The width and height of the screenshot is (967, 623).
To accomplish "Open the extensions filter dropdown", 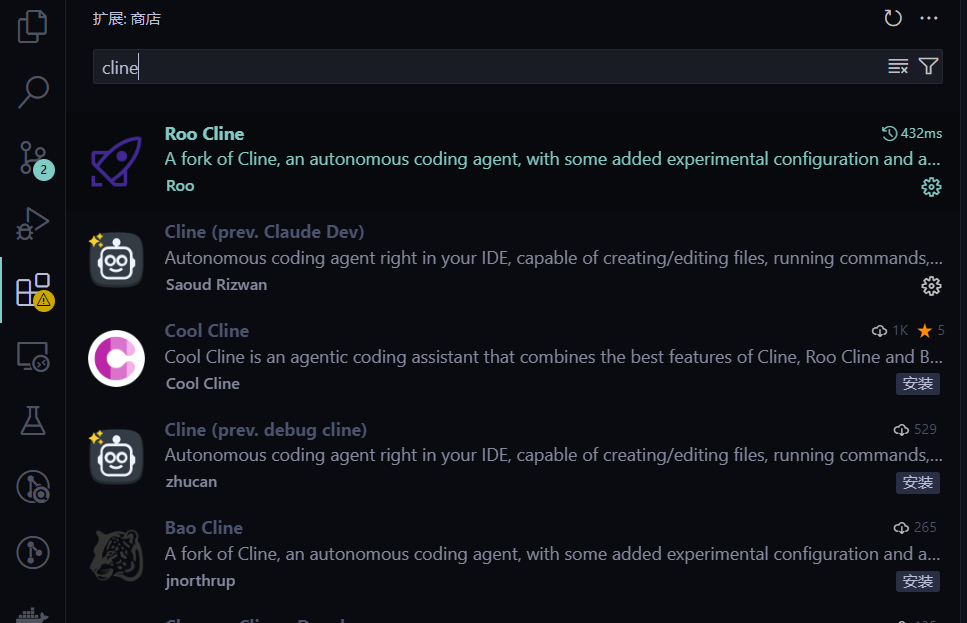I will coord(928,67).
